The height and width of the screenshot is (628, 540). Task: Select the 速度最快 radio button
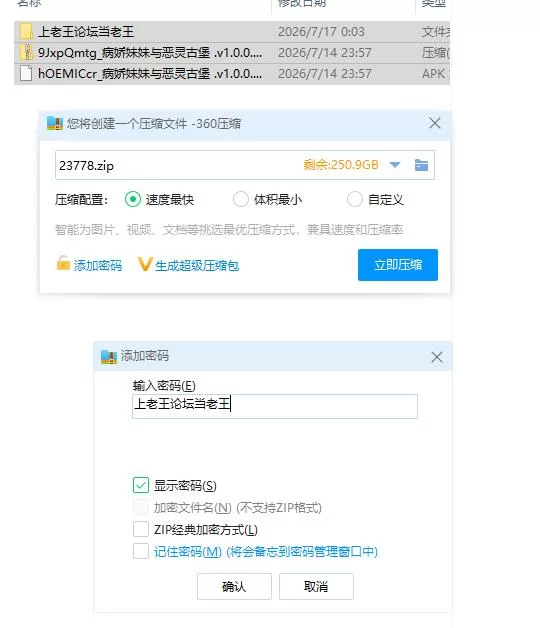133,199
